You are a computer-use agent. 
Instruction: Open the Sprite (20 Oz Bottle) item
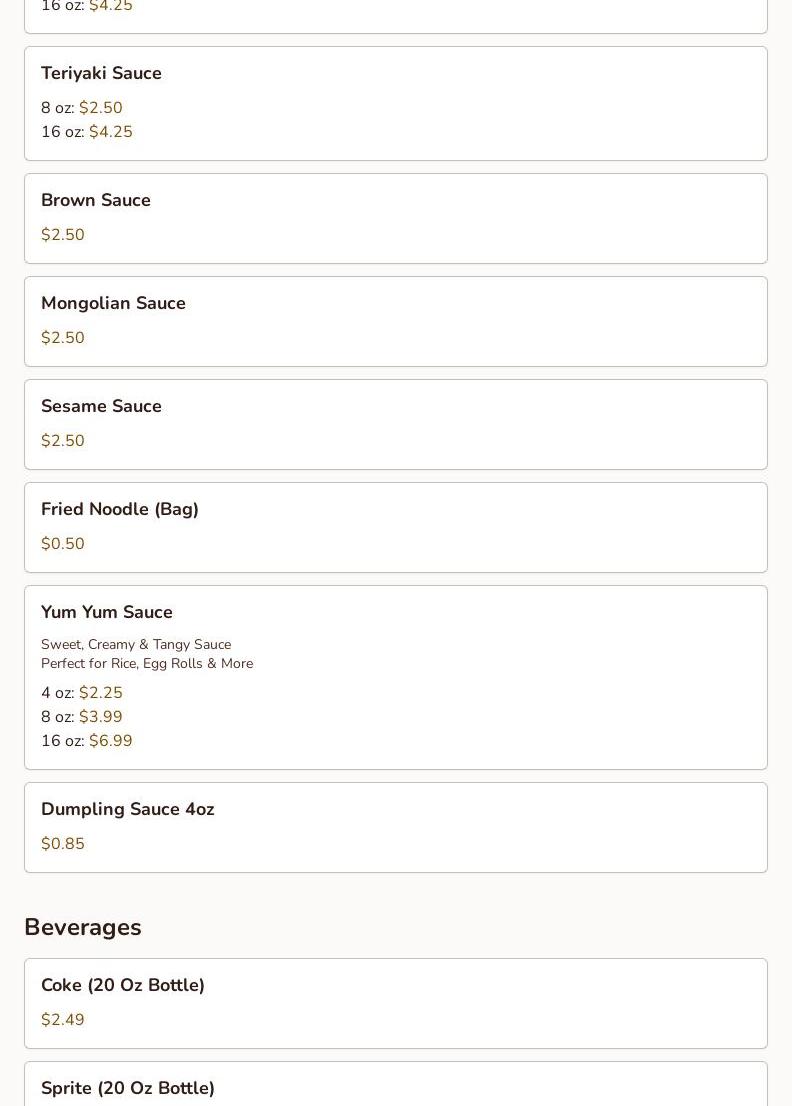396,1083
